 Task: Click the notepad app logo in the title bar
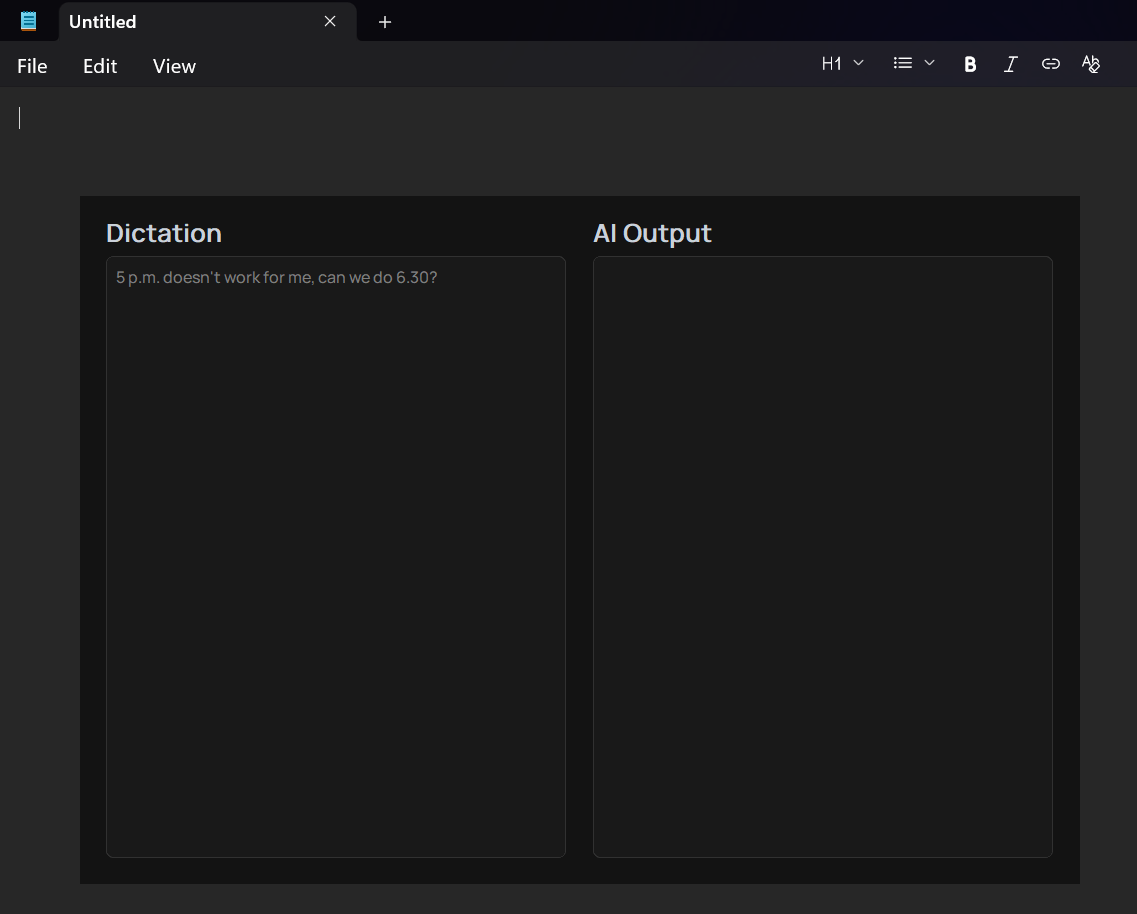[x=29, y=20]
